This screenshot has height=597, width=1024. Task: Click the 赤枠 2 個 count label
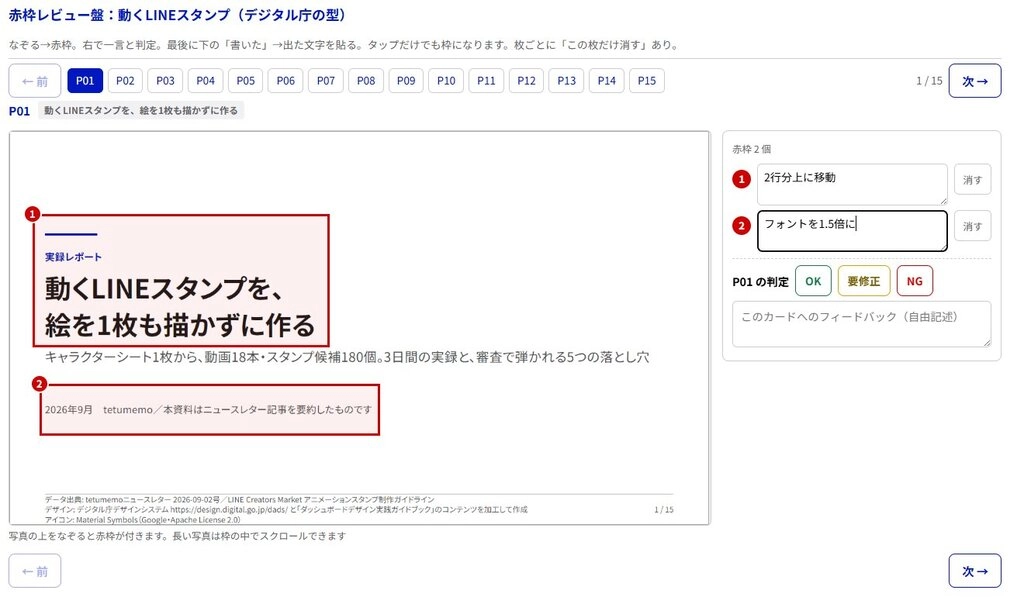[752, 150]
